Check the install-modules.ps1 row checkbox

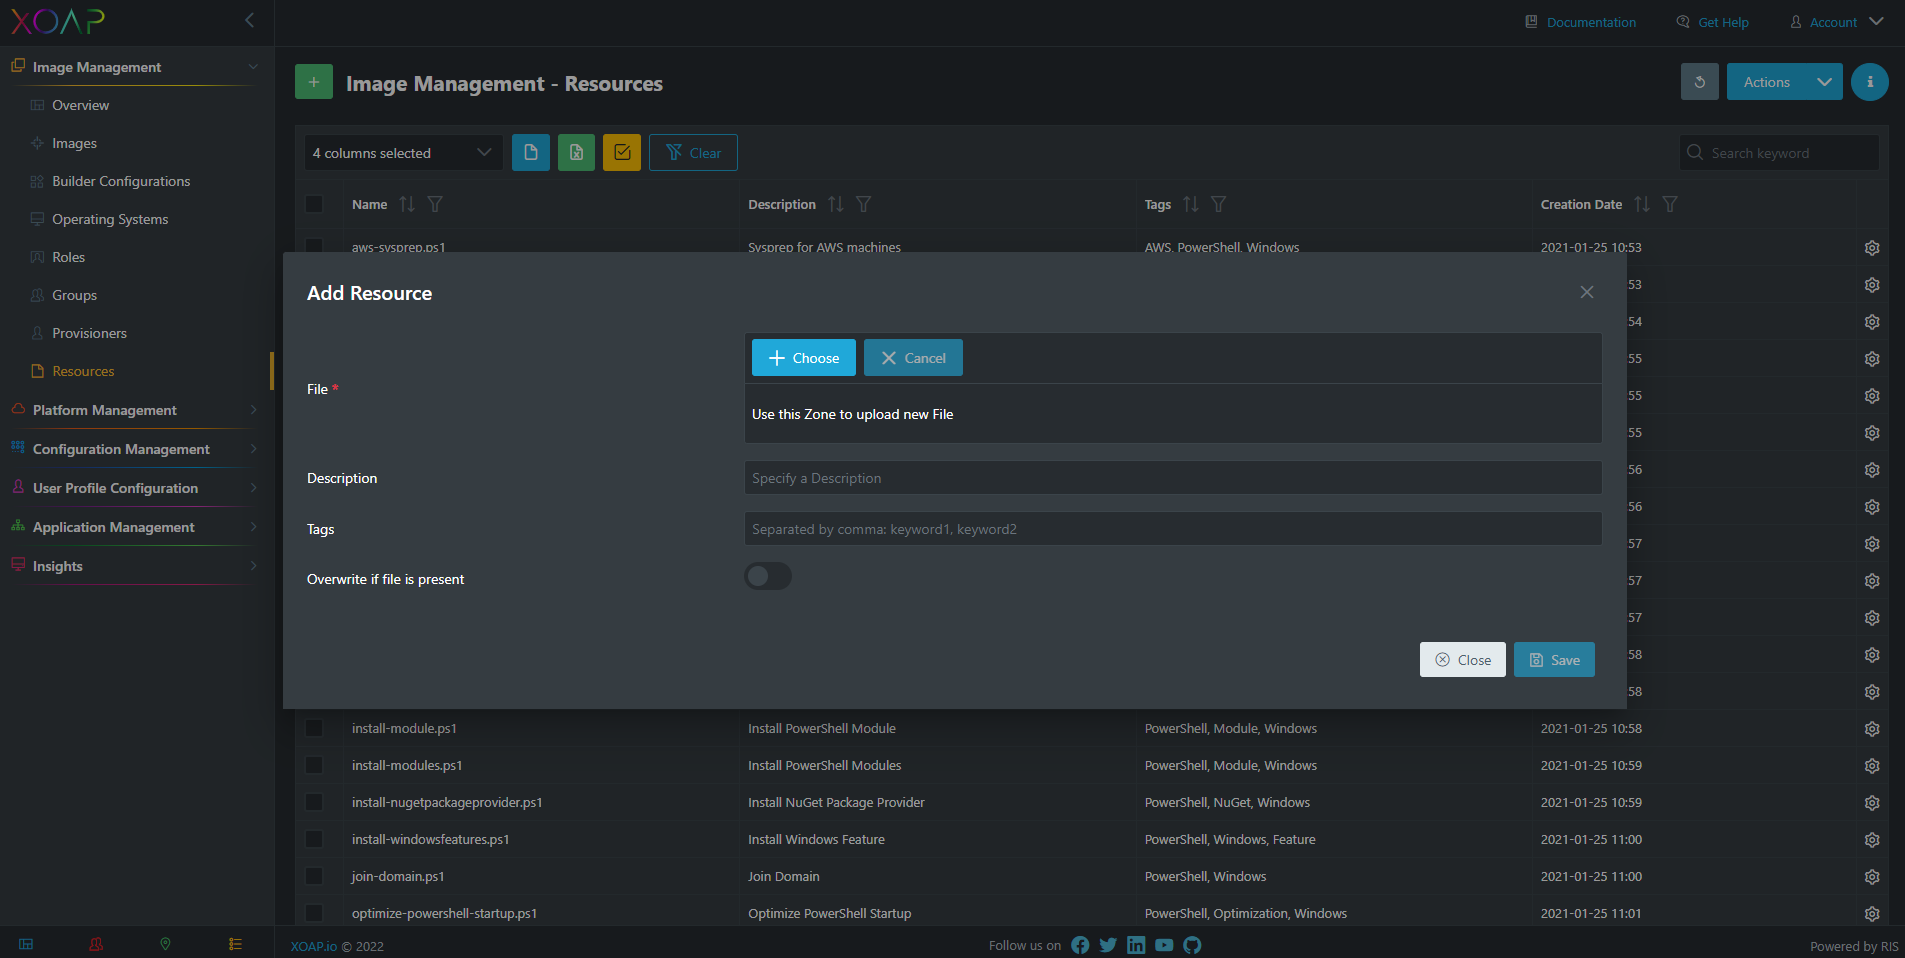(x=314, y=765)
